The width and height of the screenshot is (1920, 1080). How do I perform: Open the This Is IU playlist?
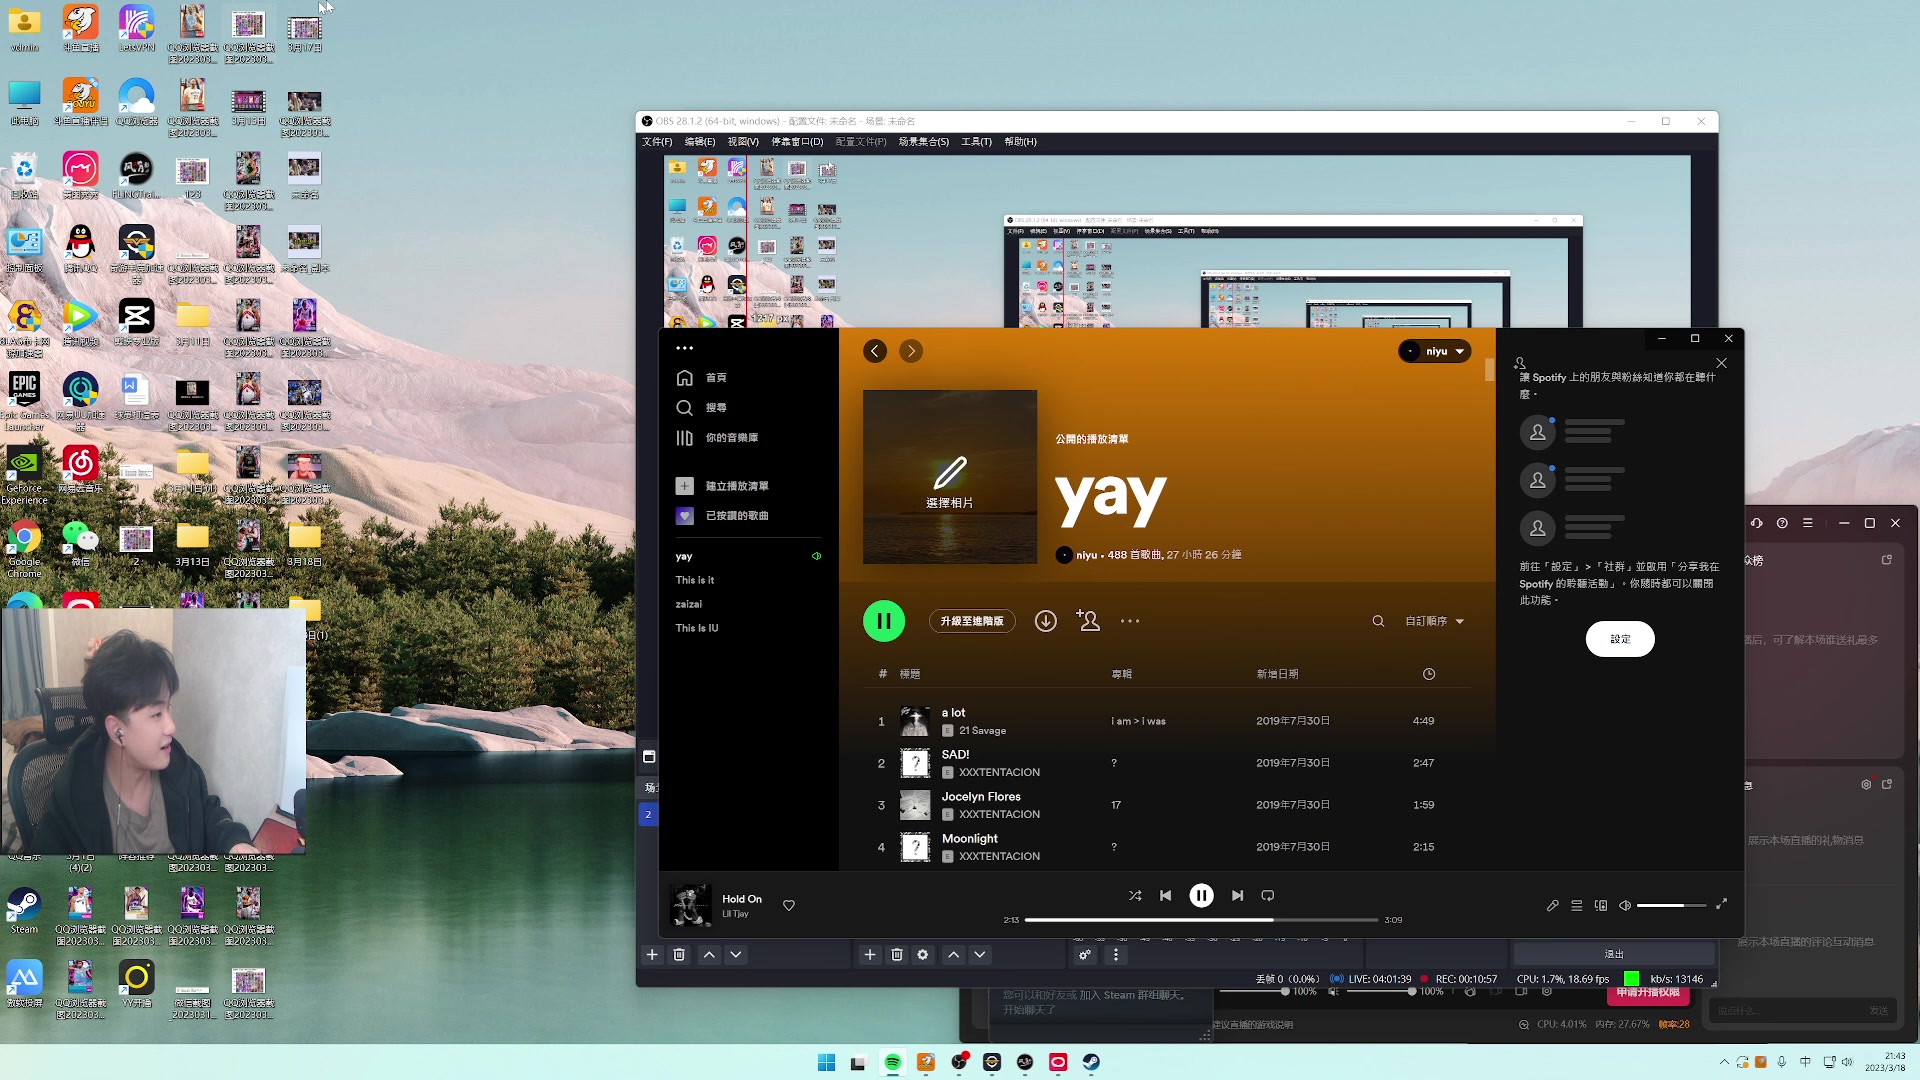click(697, 628)
